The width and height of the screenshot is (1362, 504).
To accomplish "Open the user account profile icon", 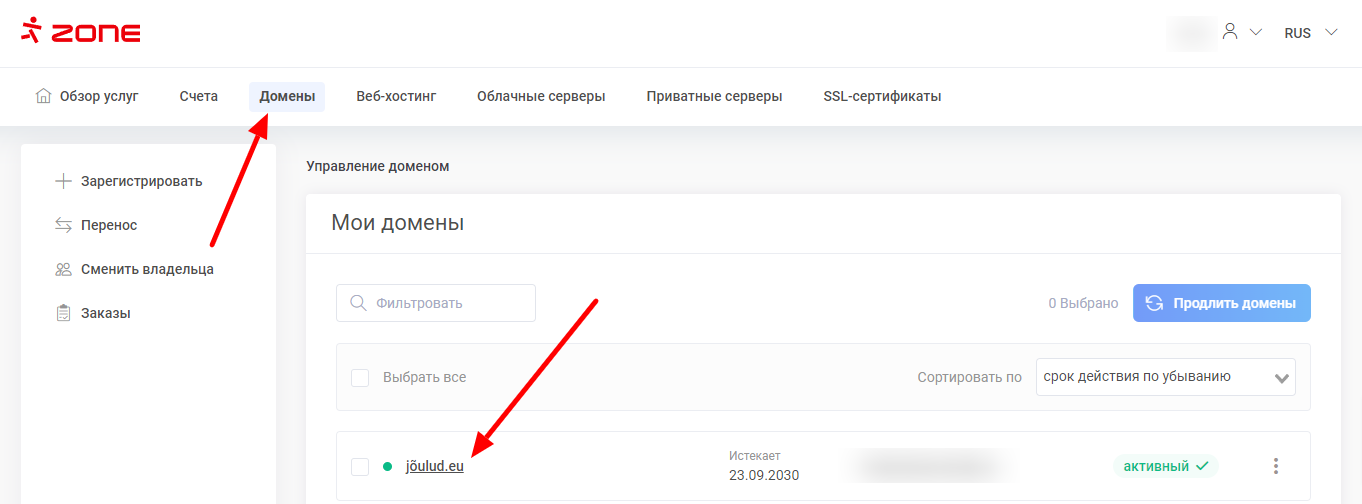I will (1230, 32).
